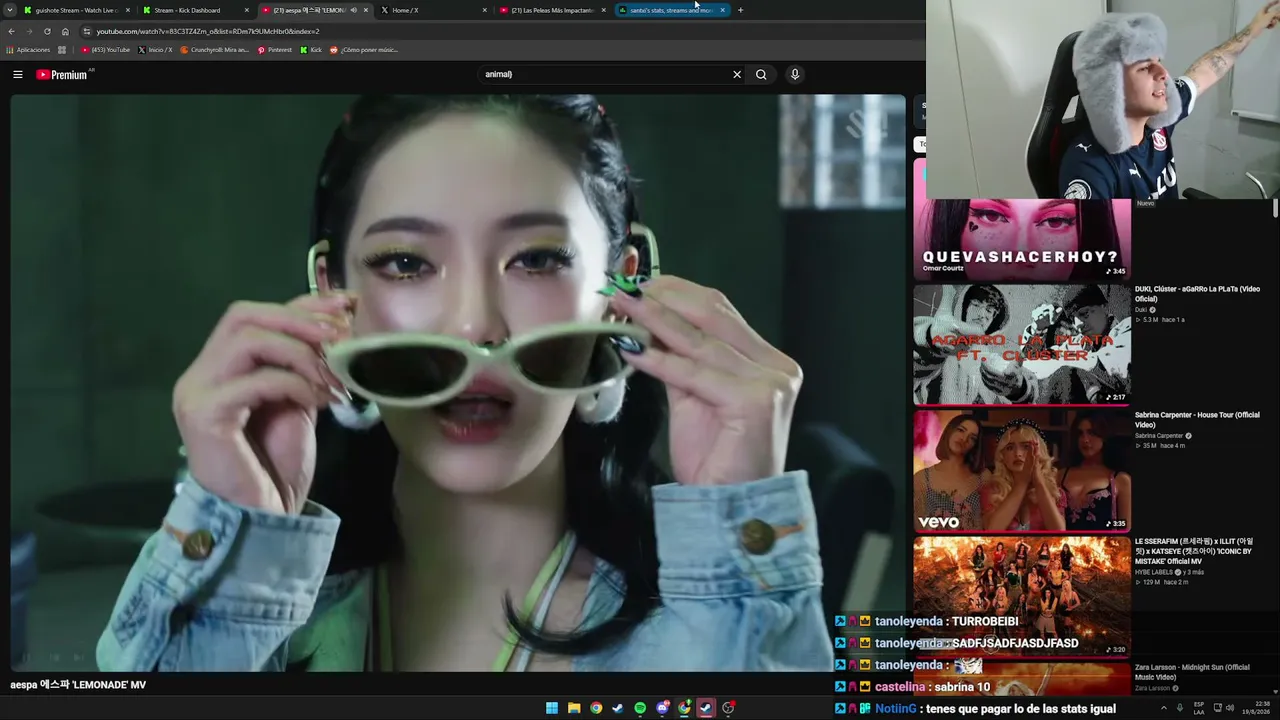
Task: Visit the HYBE LABELS channel link
Action: [1154, 572]
